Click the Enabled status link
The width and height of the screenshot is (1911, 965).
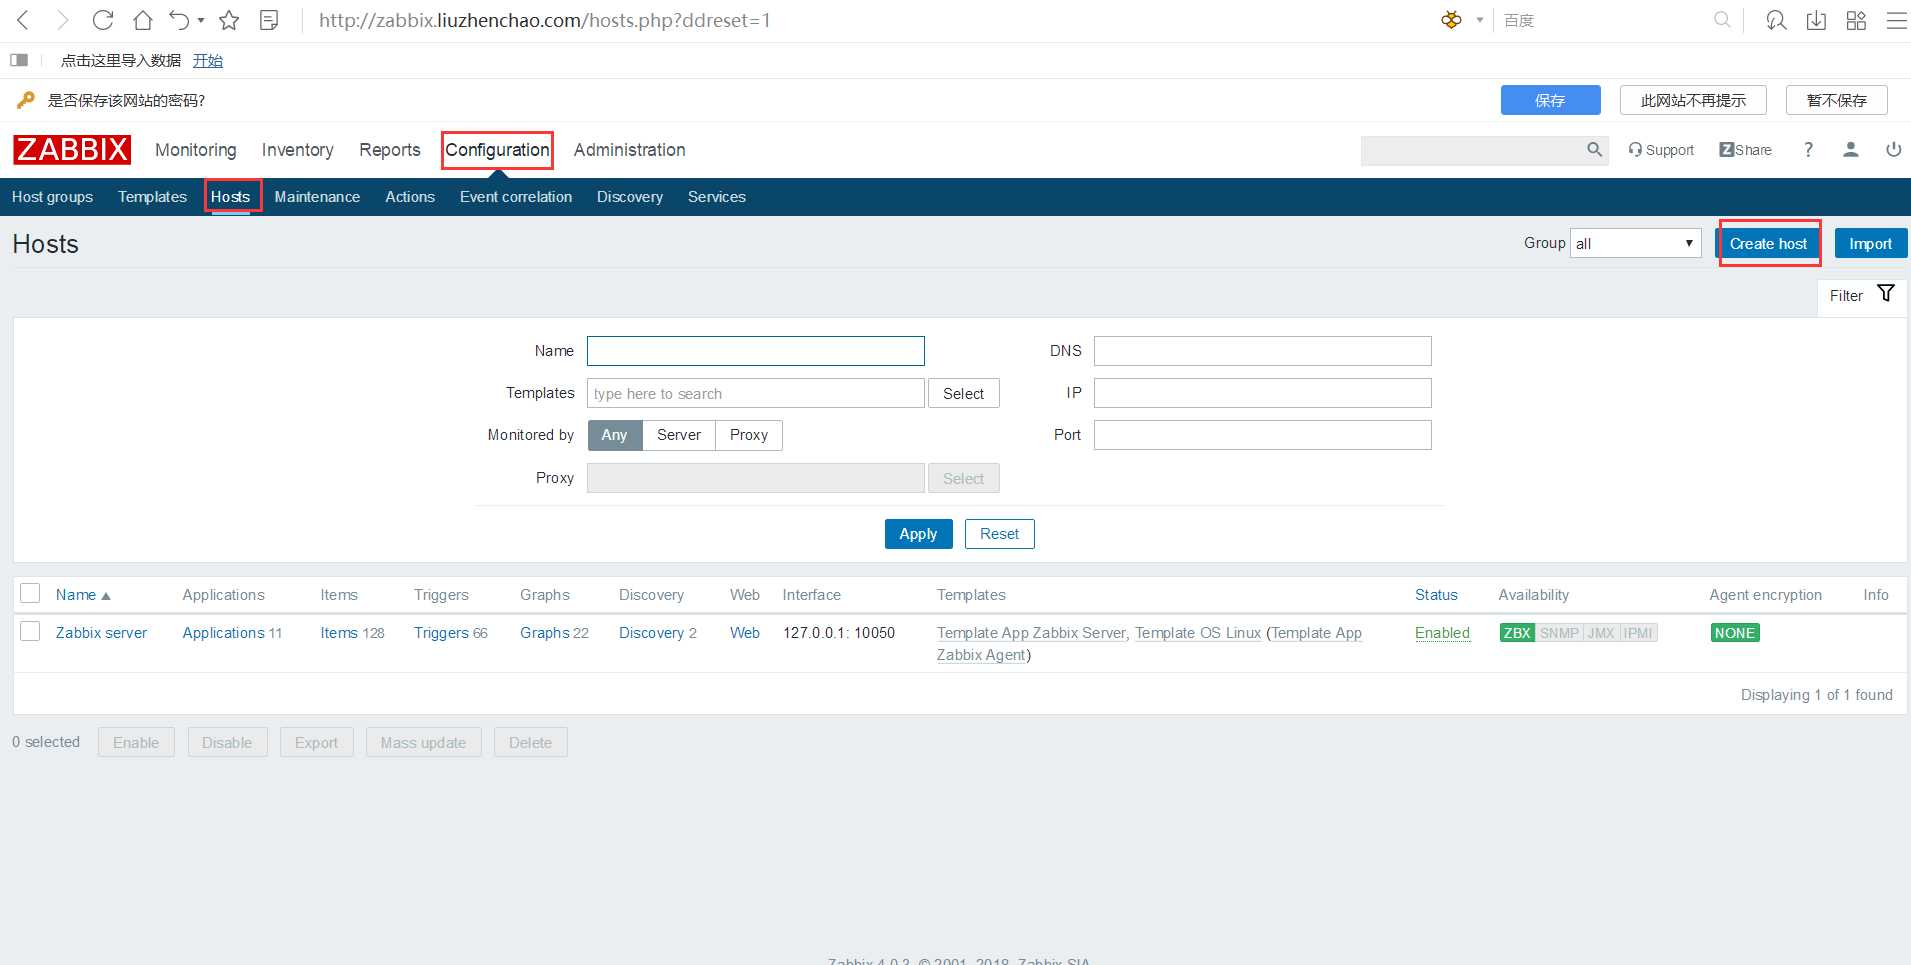click(1442, 633)
